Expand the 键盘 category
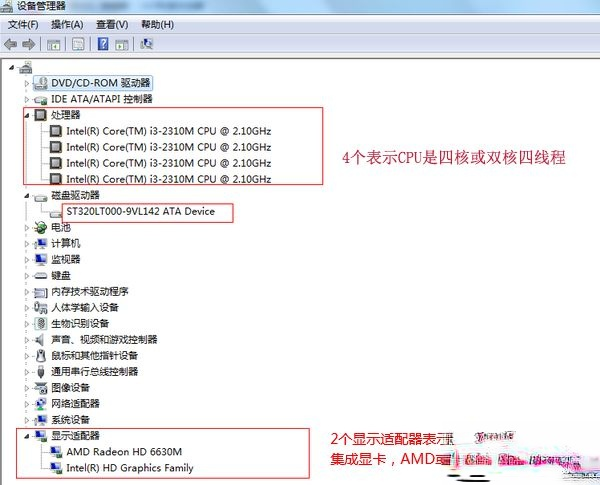Viewport: 600px width, 485px height. [x=26, y=276]
